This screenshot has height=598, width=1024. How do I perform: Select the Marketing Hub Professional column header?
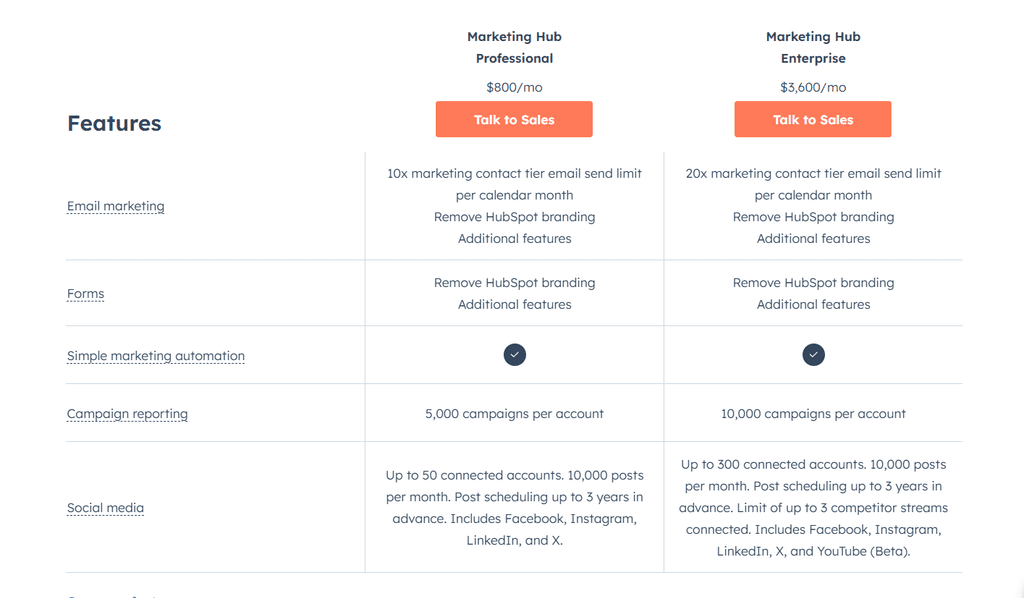point(514,47)
